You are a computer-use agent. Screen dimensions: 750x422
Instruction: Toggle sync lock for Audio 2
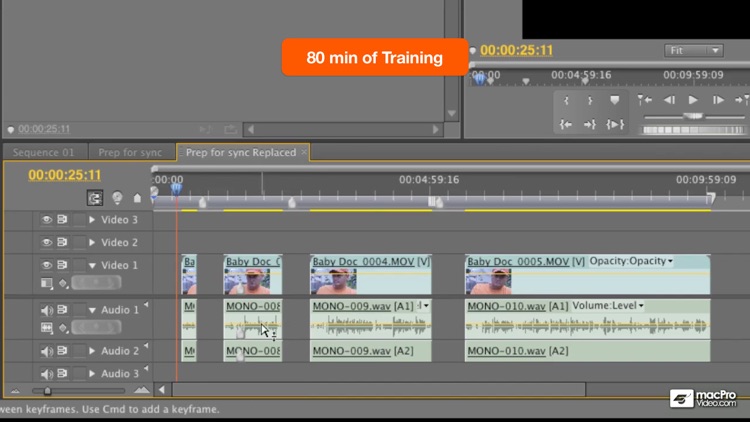pos(62,351)
